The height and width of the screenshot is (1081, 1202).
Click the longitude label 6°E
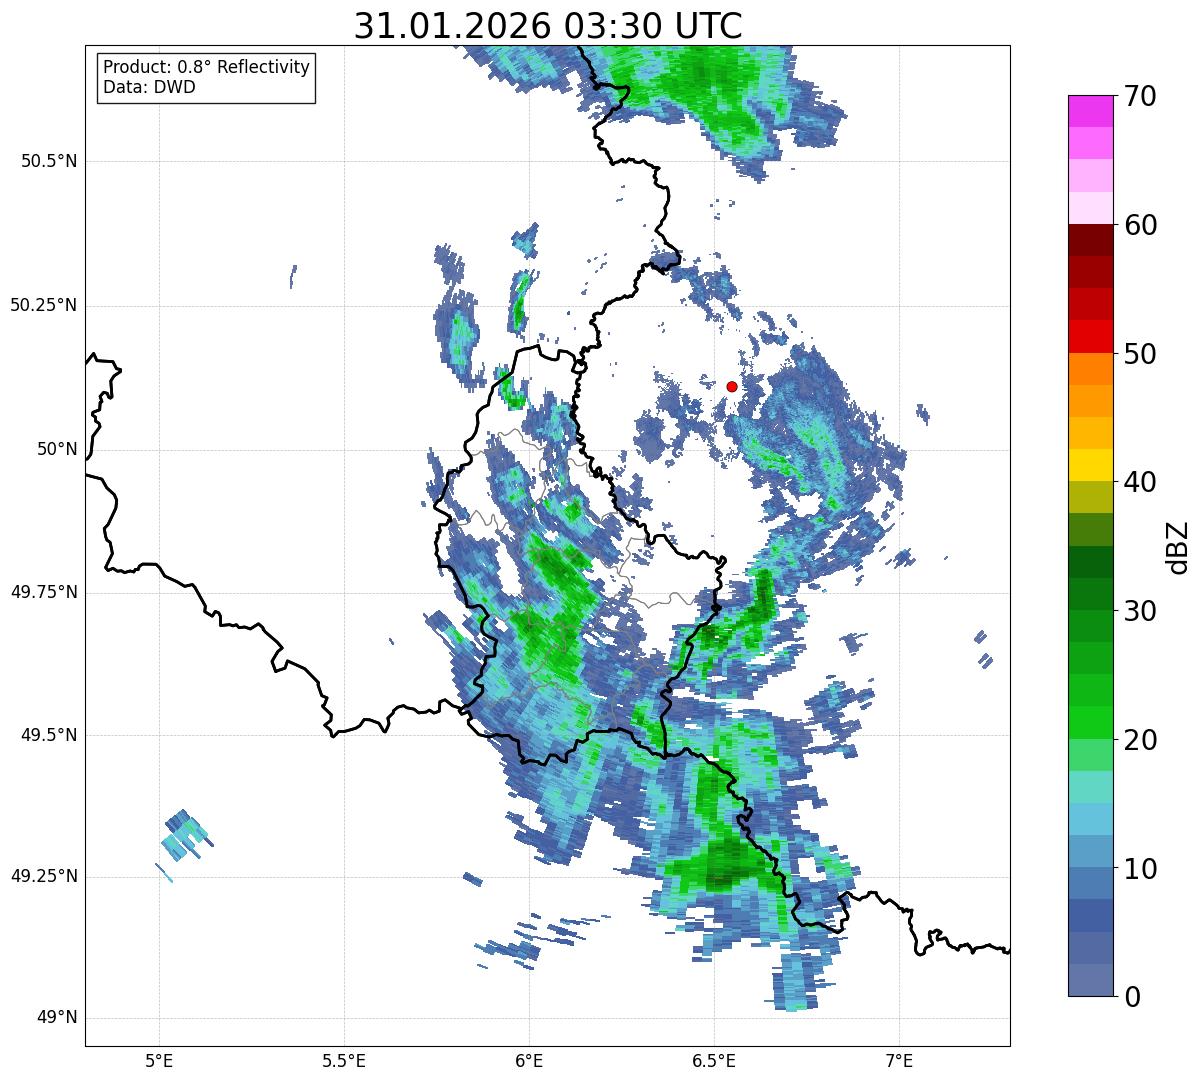[x=529, y=1060]
